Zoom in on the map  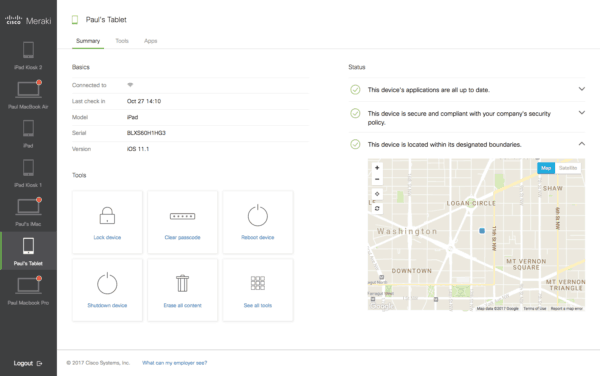tap(377, 168)
